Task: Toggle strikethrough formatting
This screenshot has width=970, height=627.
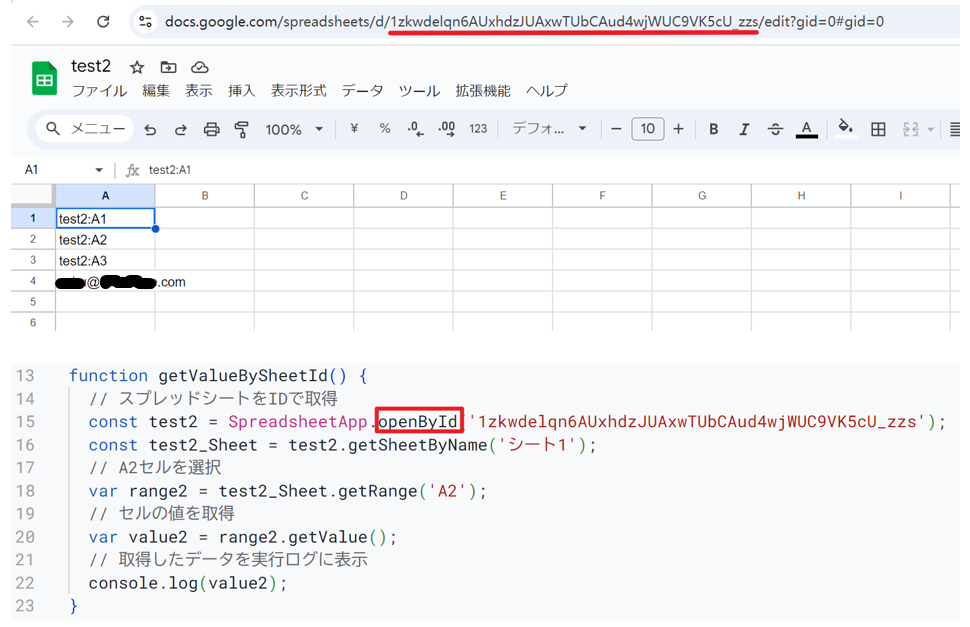Action: 775,129
